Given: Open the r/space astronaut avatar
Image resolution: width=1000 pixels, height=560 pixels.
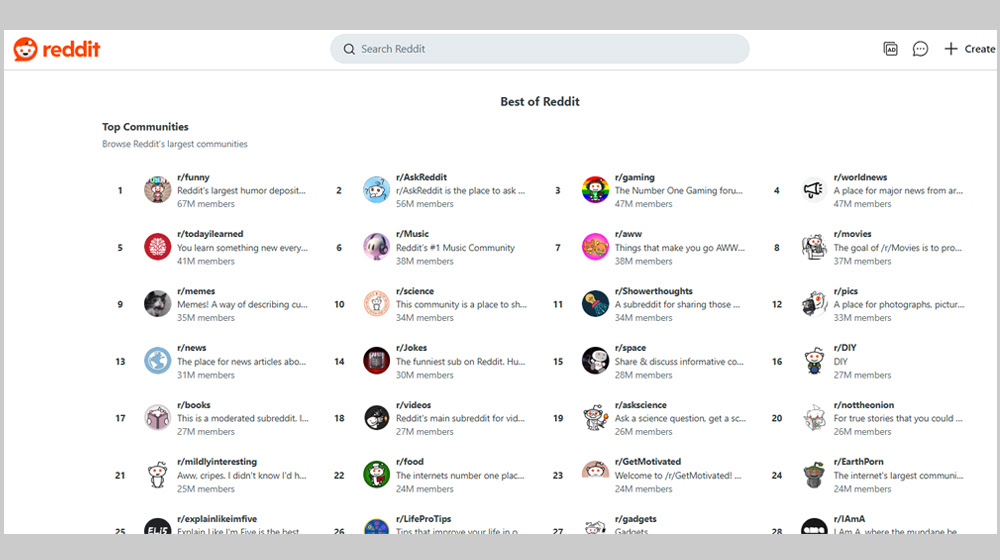Looking at the screenshot, I should [x=595, y=361].
